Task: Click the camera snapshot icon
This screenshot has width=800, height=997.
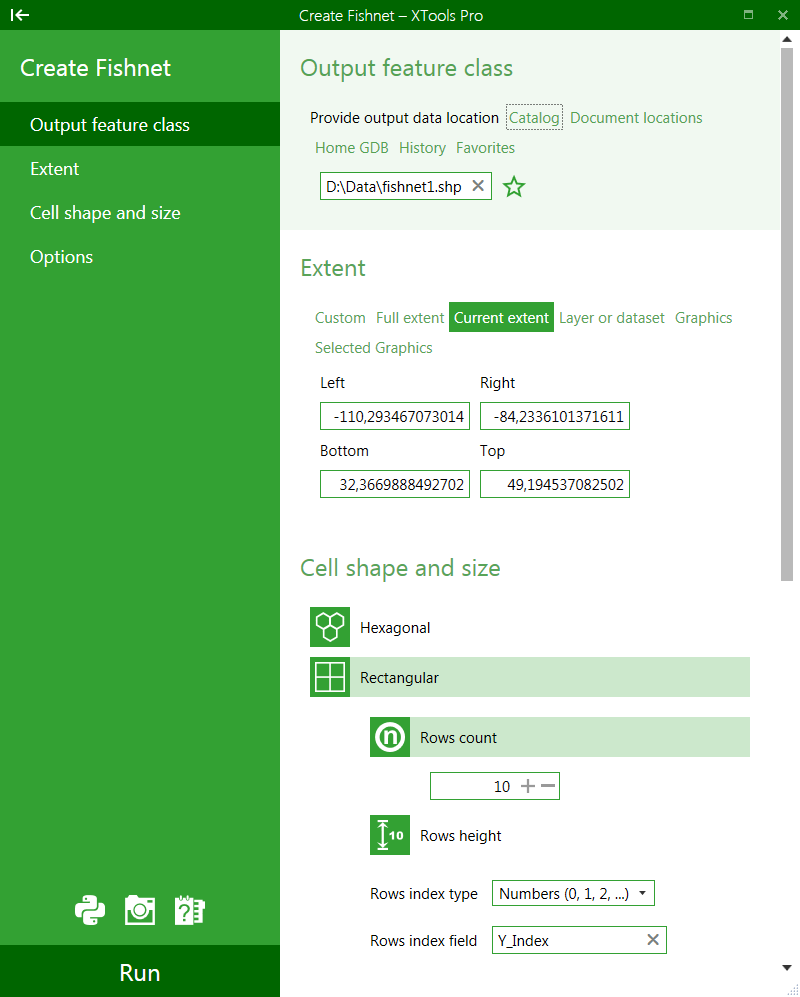Action: coord(140,910)
